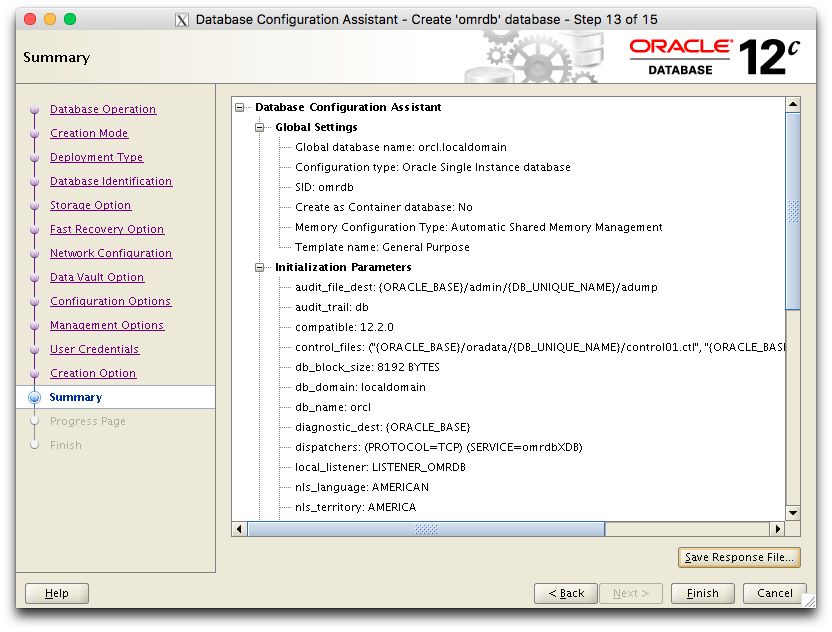The height and width of the screenshot is (632, 832).
Task: Open the Creation Option step
Action: point(93,373)
